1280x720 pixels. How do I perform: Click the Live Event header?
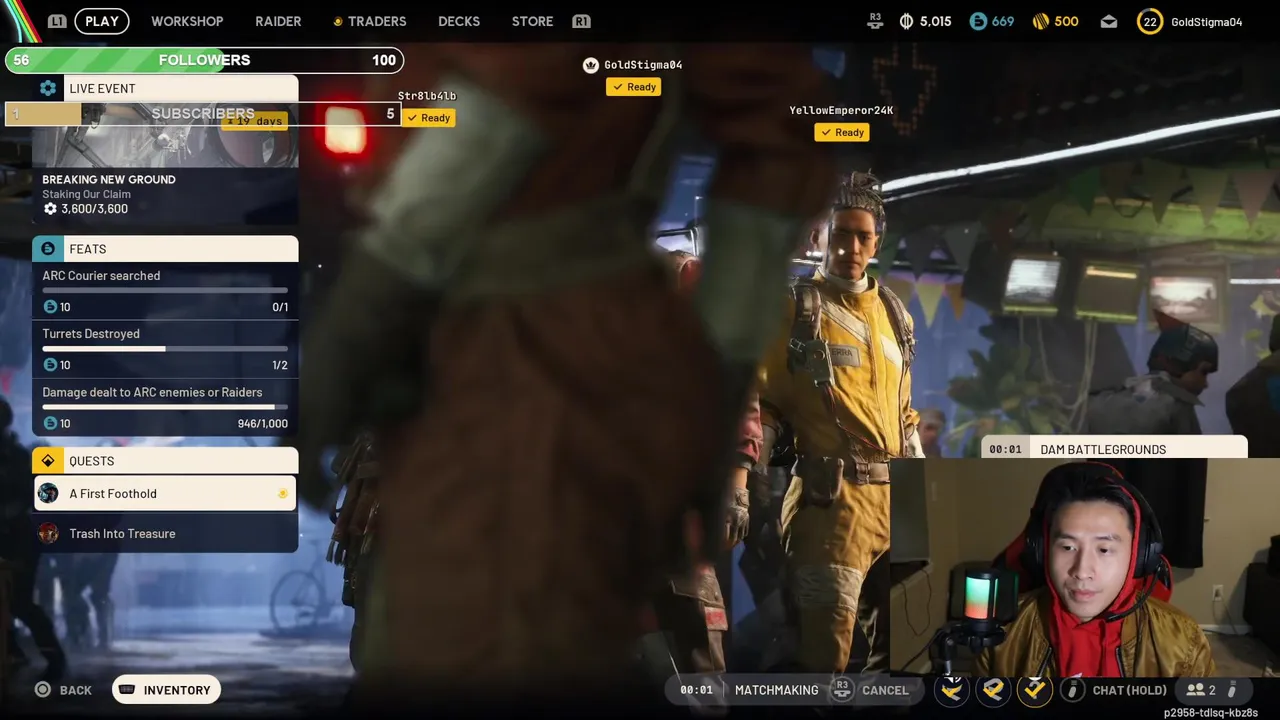point(165,88)
